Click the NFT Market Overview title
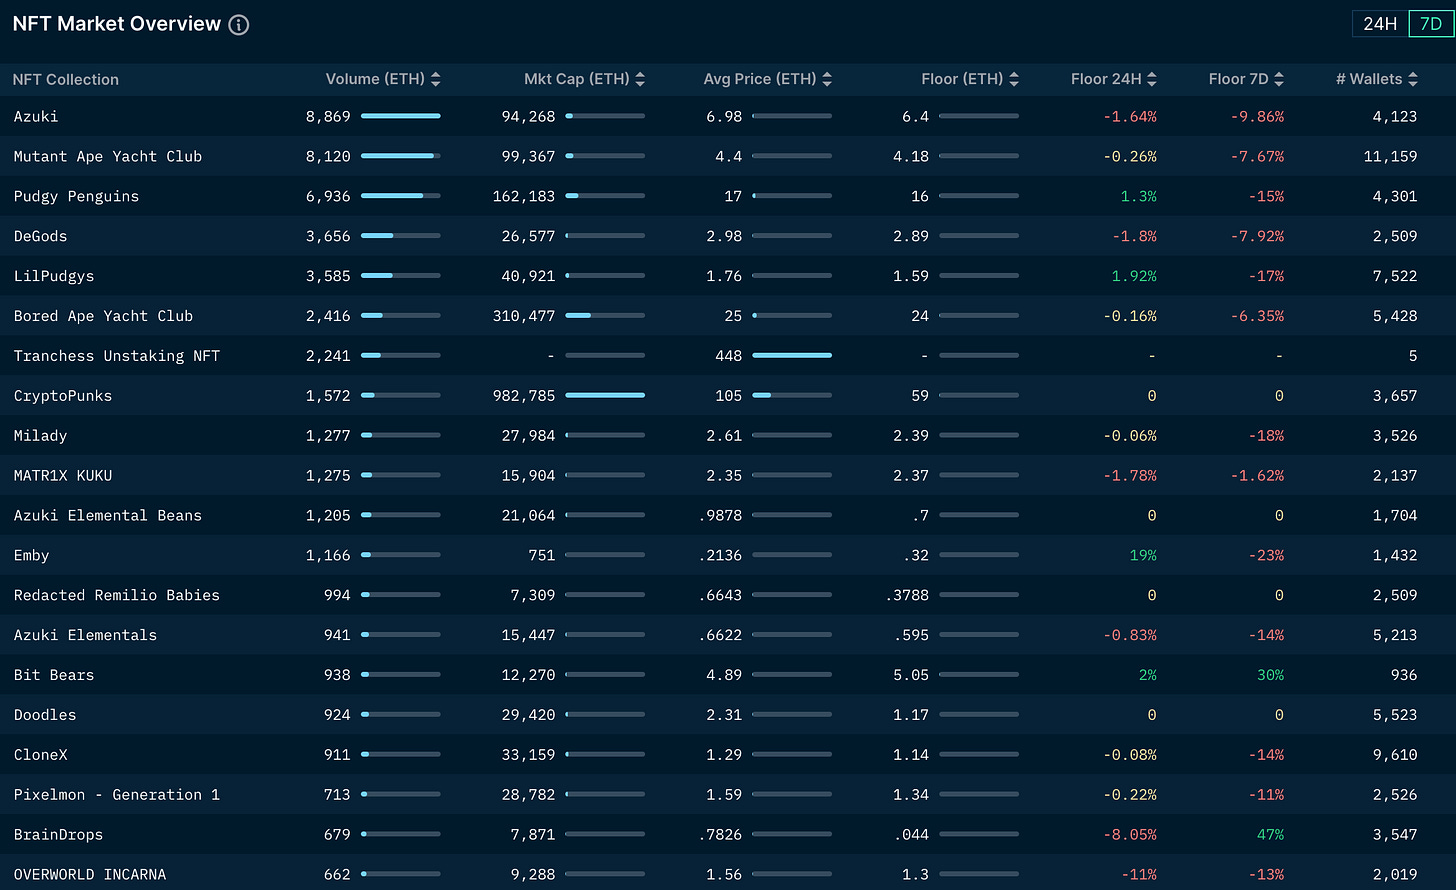Screen dimensions: 1456x890 pyautogui.click(x=117, y=24)
